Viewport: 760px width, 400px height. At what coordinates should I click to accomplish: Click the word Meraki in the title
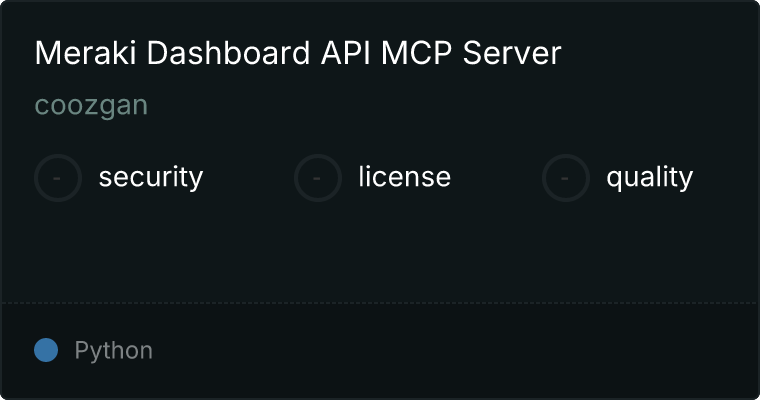pyautogui.click(x=86, y=52)
